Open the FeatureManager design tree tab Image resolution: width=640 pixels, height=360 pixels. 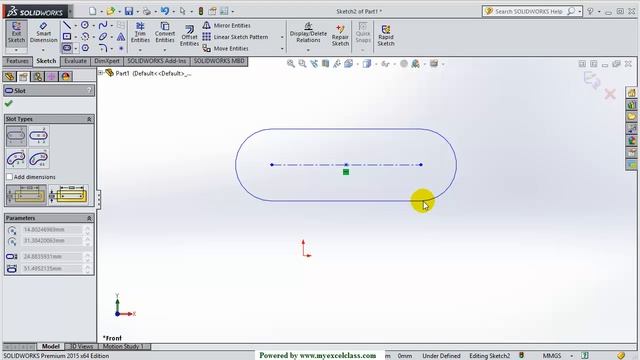coord(9,76)
